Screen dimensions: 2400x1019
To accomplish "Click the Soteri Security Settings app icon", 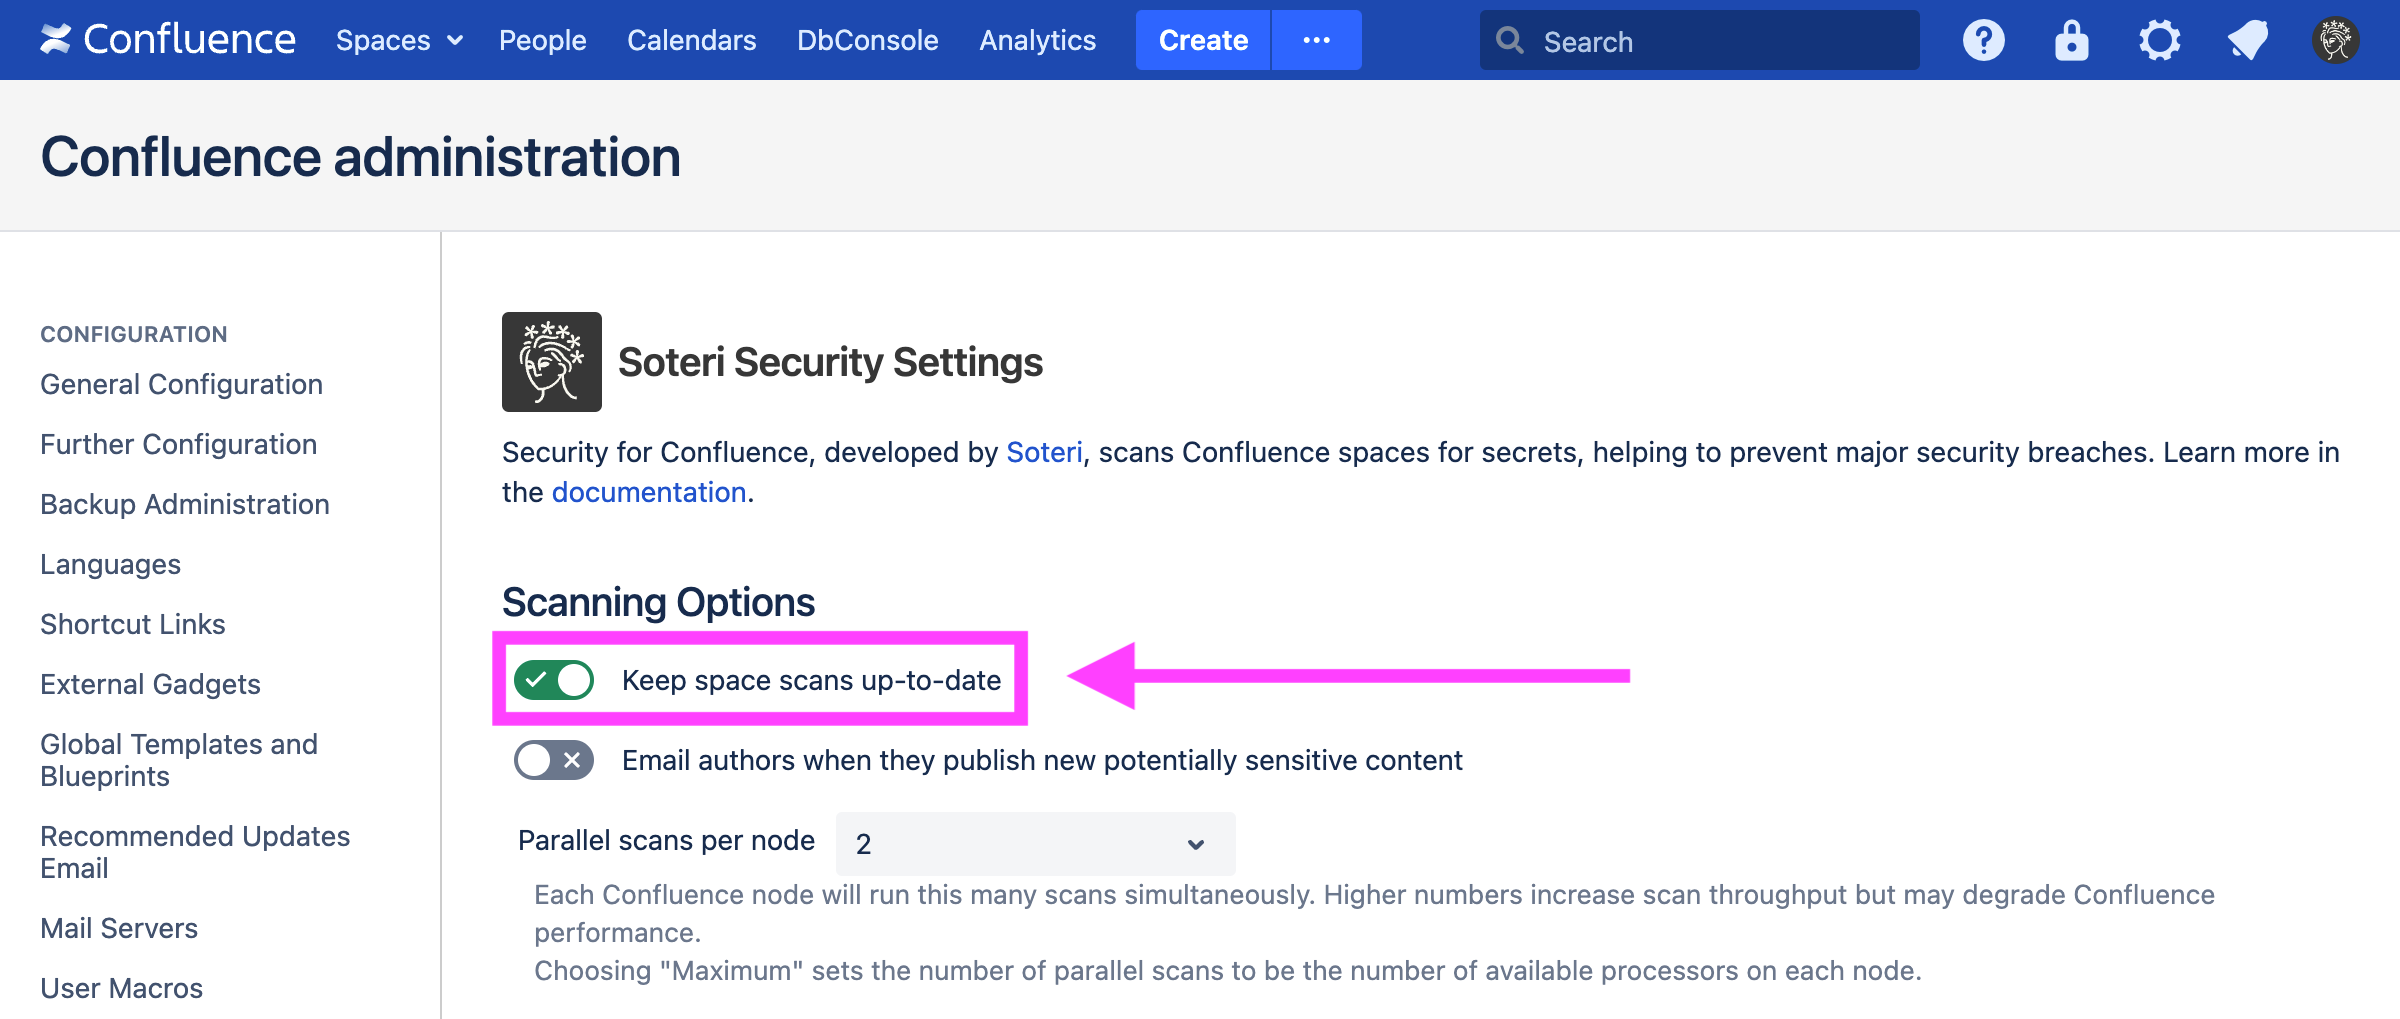I will pyautogui.click(x=551, y=361).
